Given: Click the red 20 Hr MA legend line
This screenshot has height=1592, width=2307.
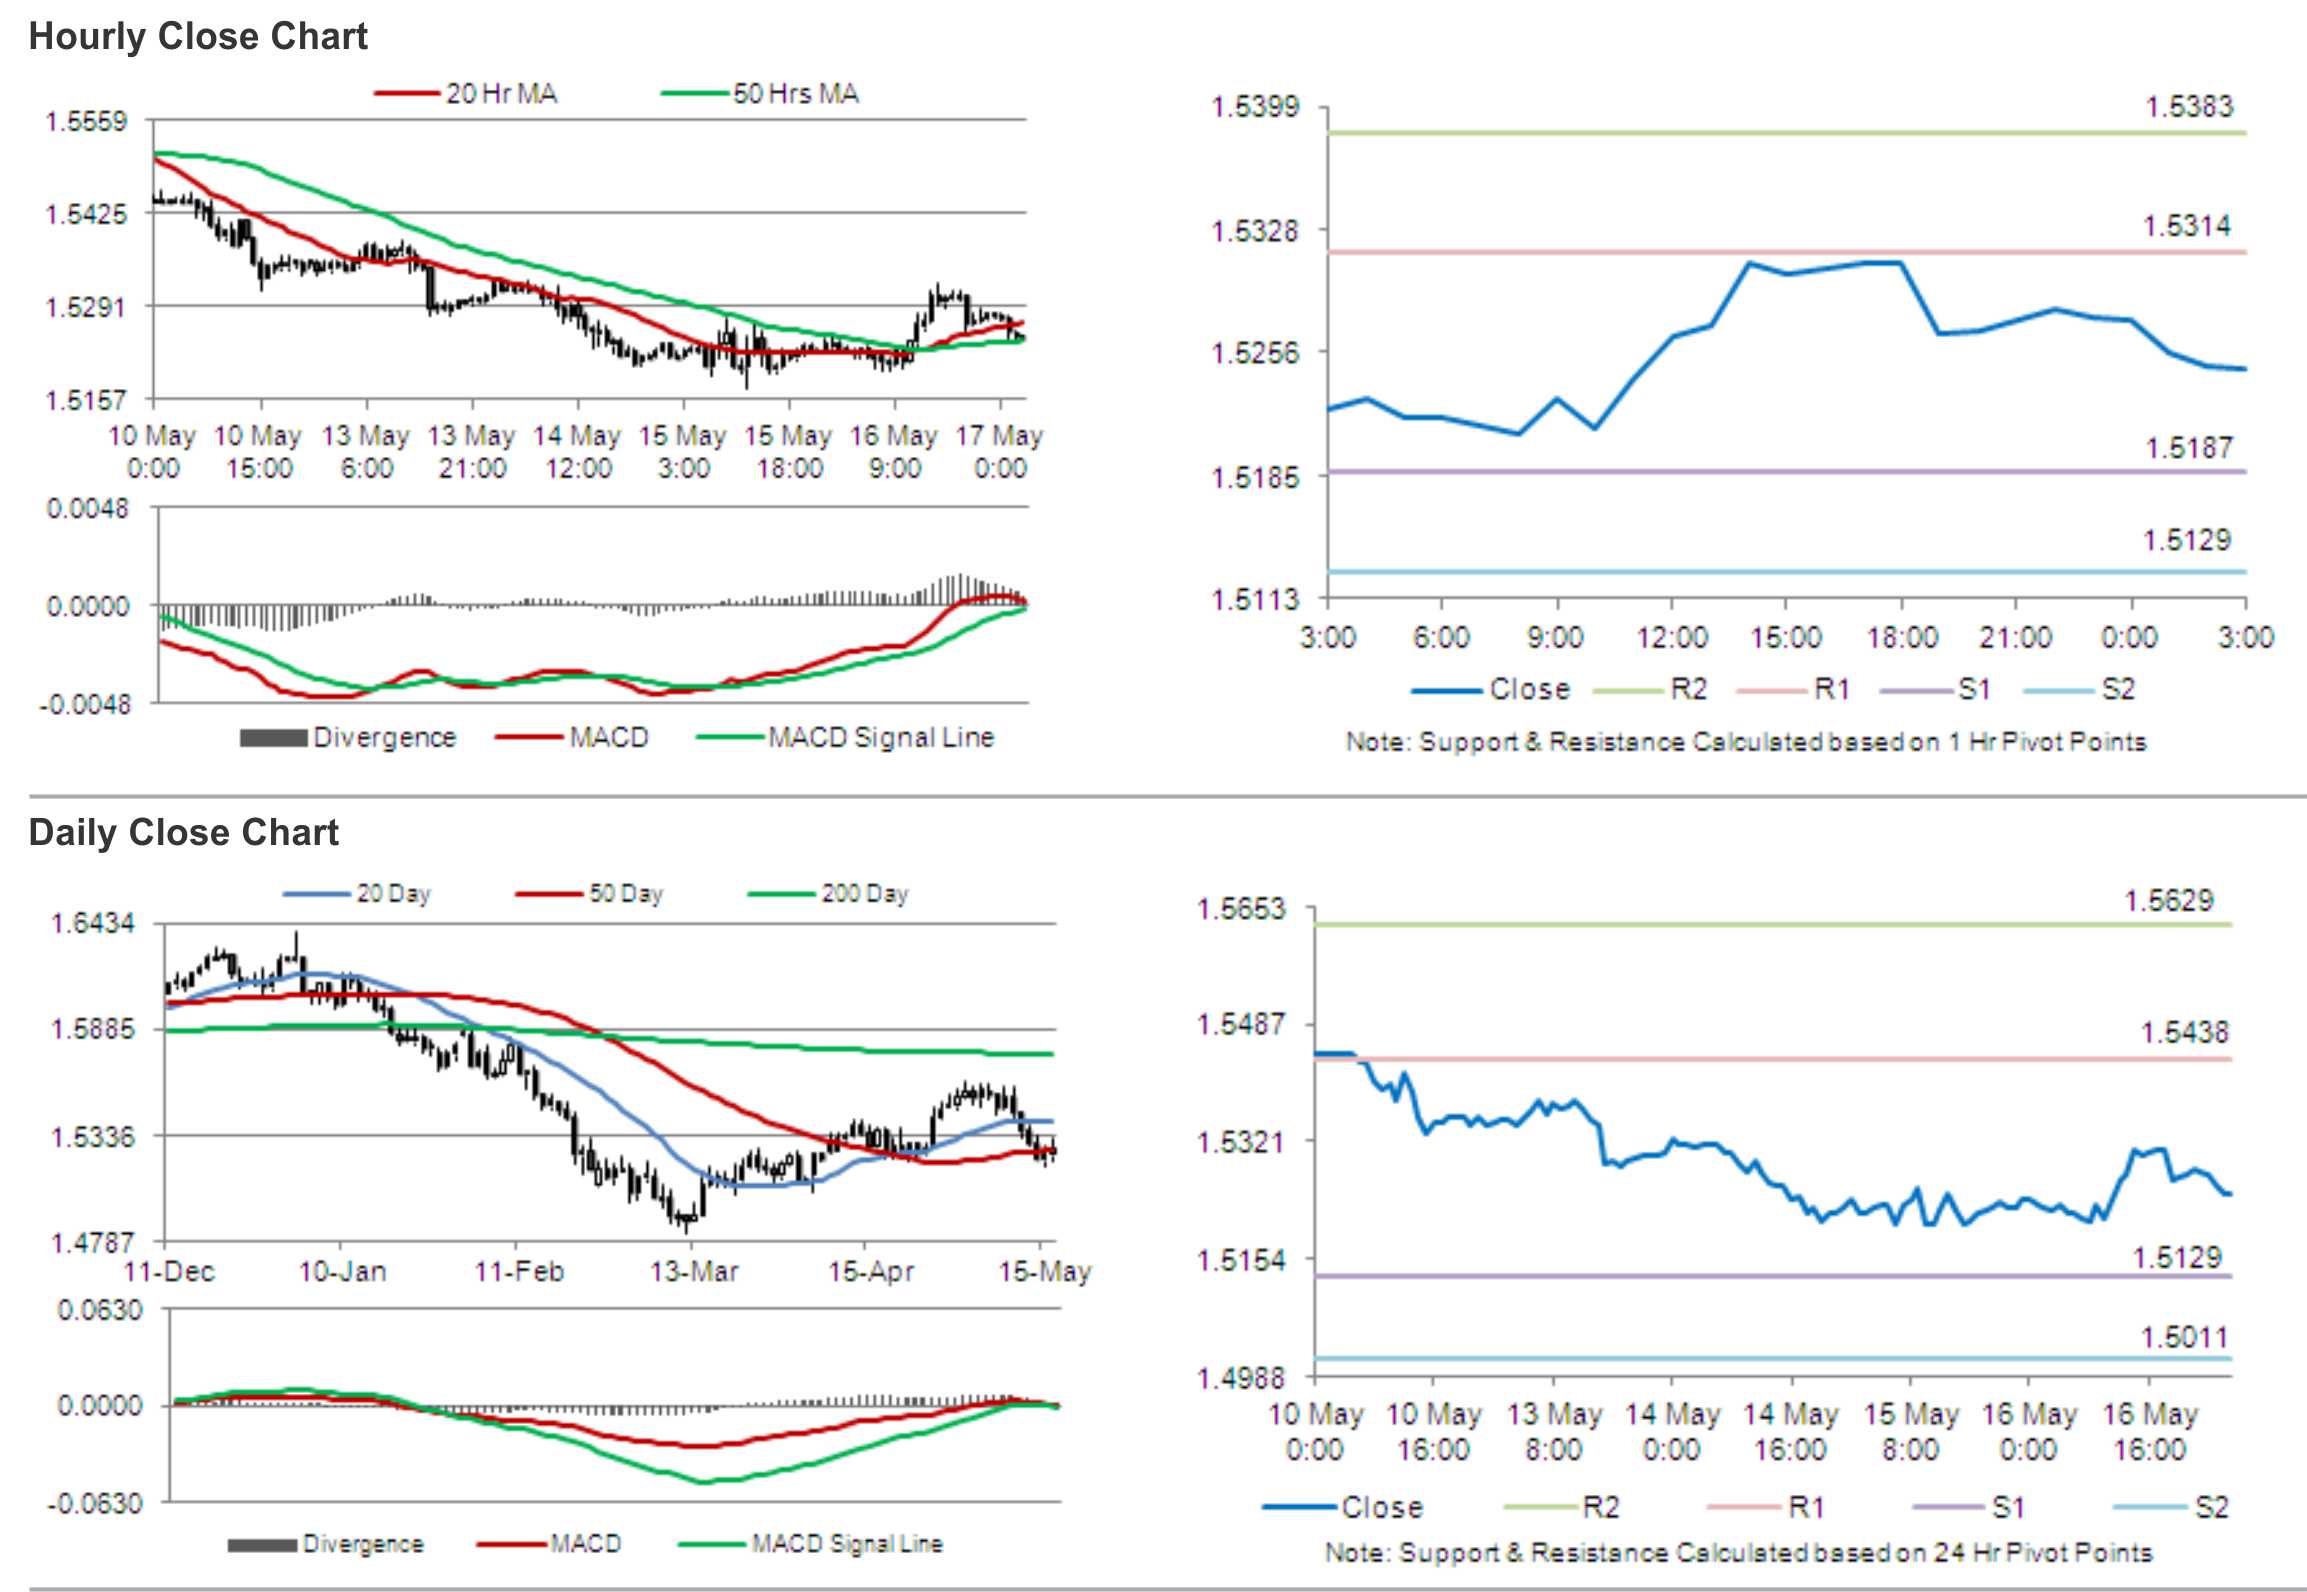Looking at the screenshot, I should [x=407, y=94].
